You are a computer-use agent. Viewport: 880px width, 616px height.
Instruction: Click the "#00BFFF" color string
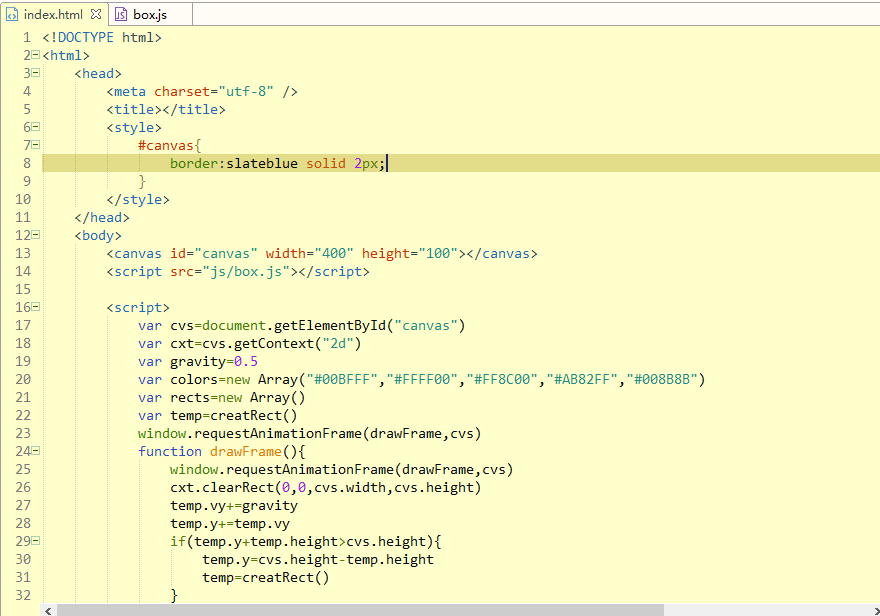(x=342, y=379)
